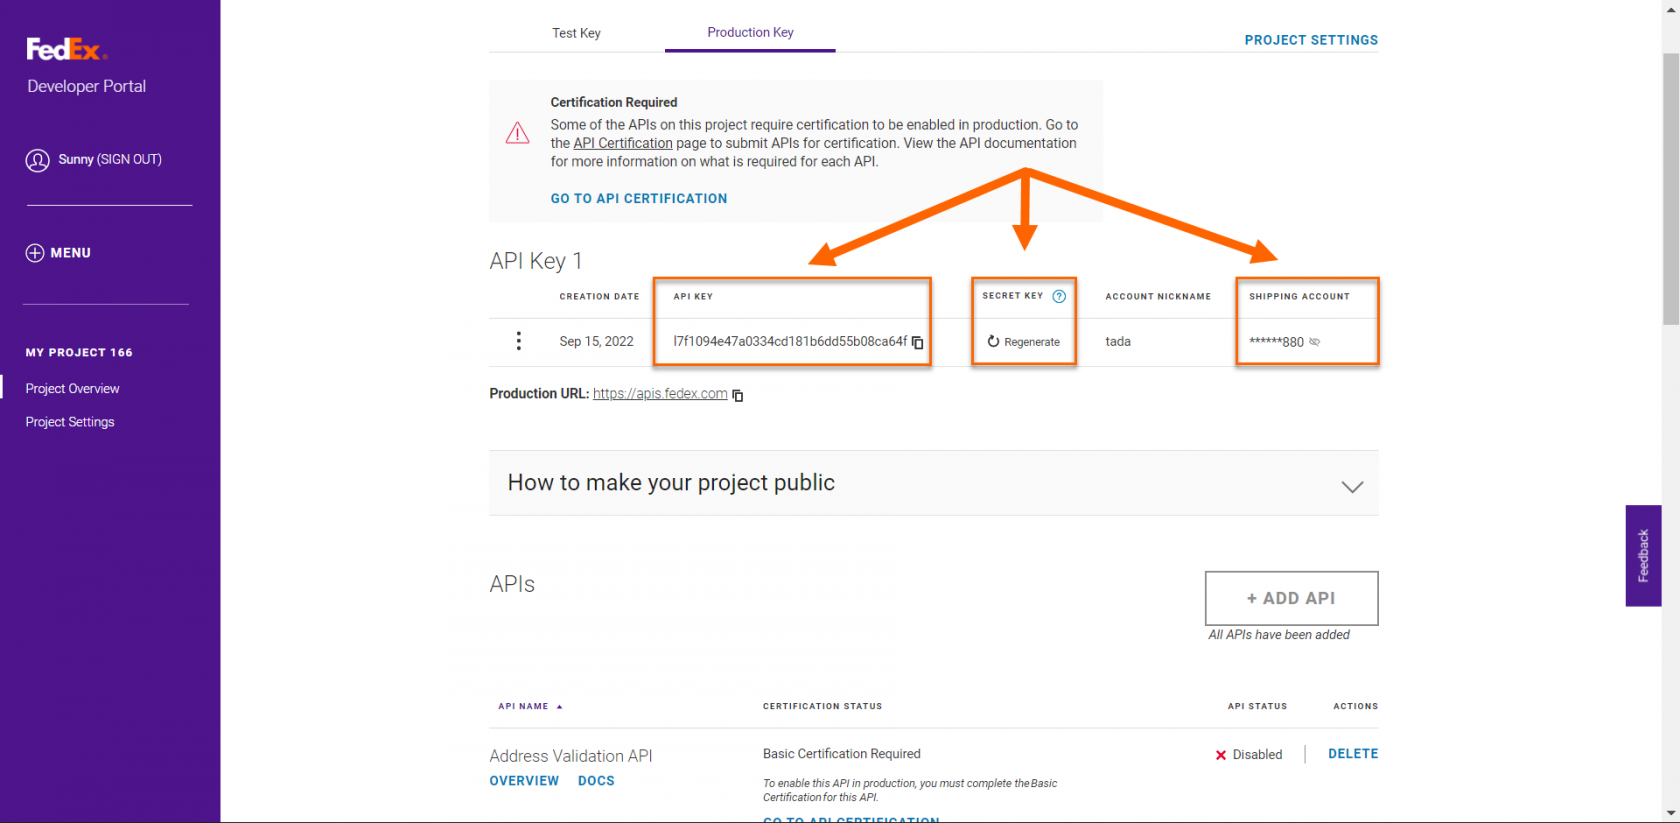
Task: Click the + ADD API button
Action: (x=1291, y=598)
